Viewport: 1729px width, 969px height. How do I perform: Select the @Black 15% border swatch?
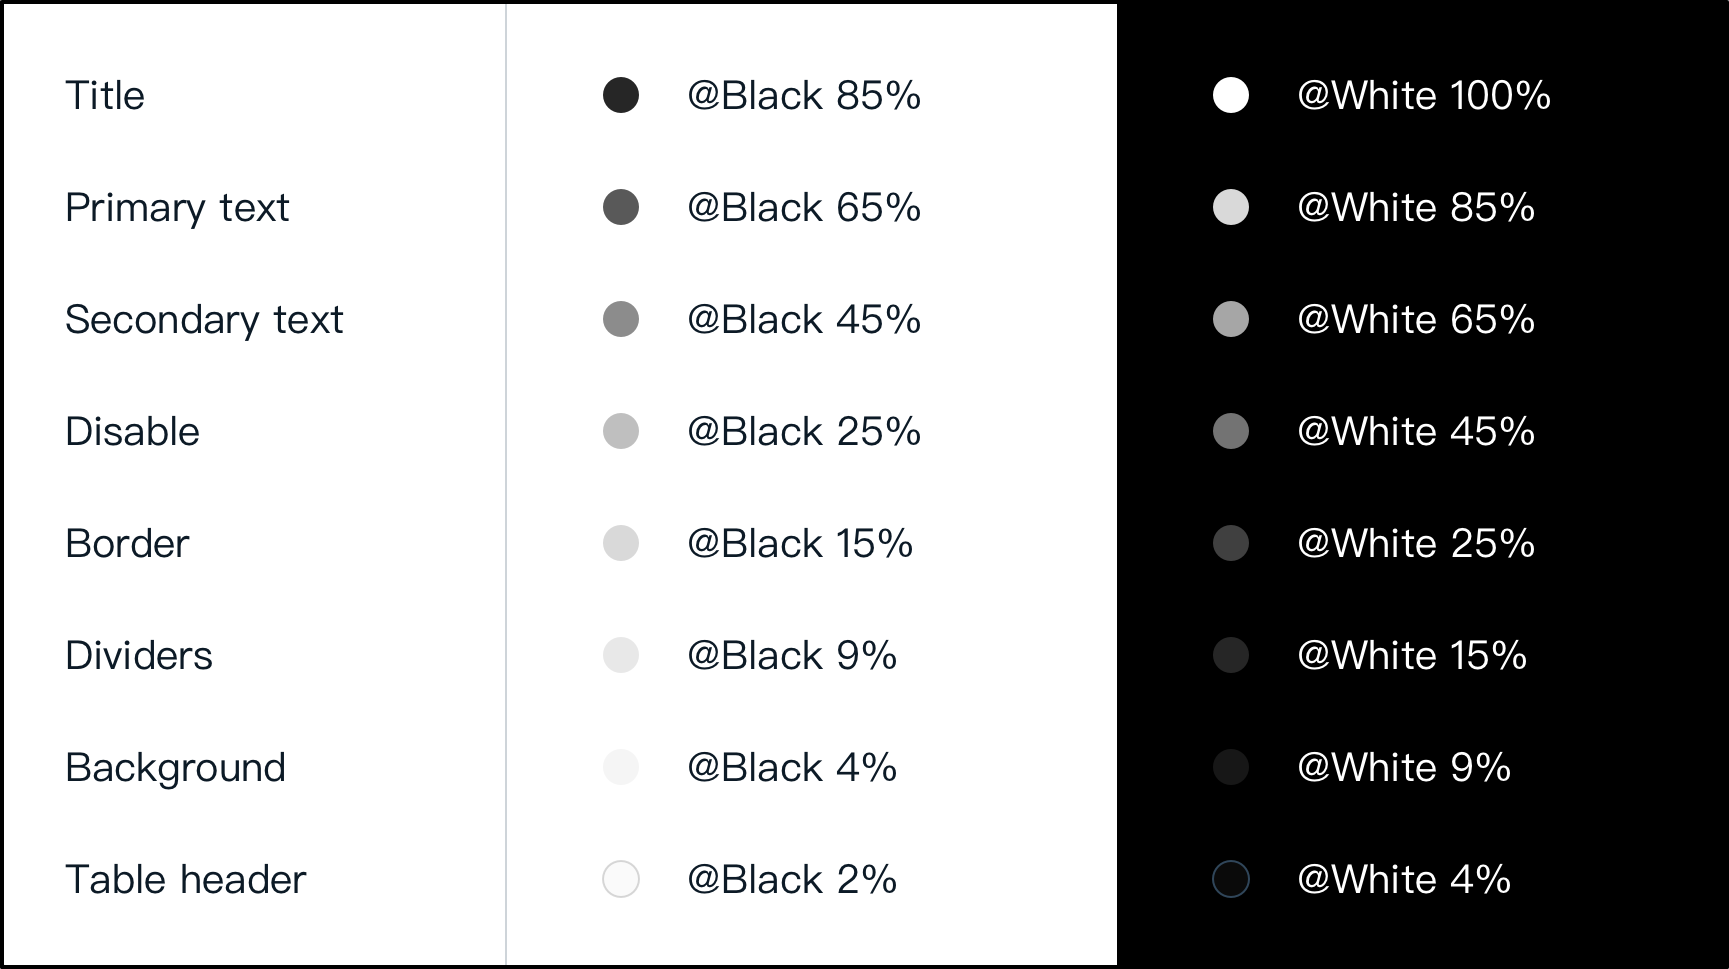click(x=621, y=543)
